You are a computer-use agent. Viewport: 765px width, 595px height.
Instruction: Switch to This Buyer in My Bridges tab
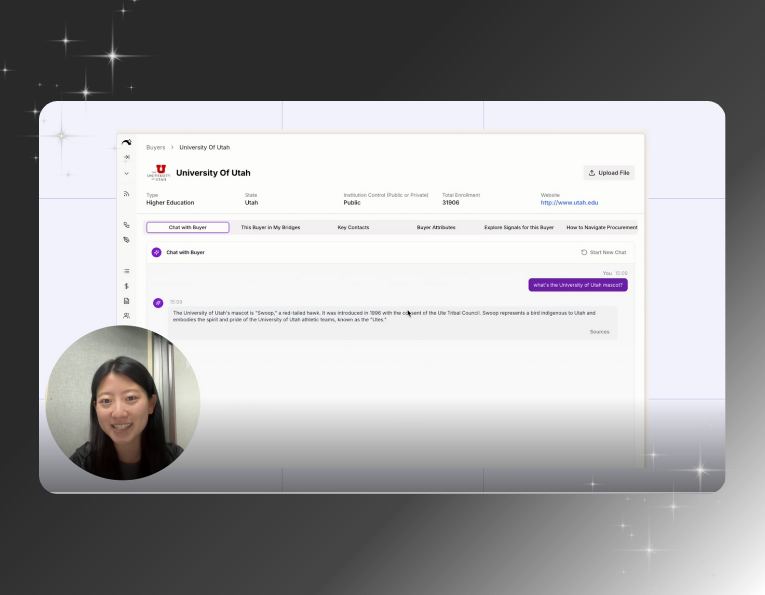tap(270, 227)
